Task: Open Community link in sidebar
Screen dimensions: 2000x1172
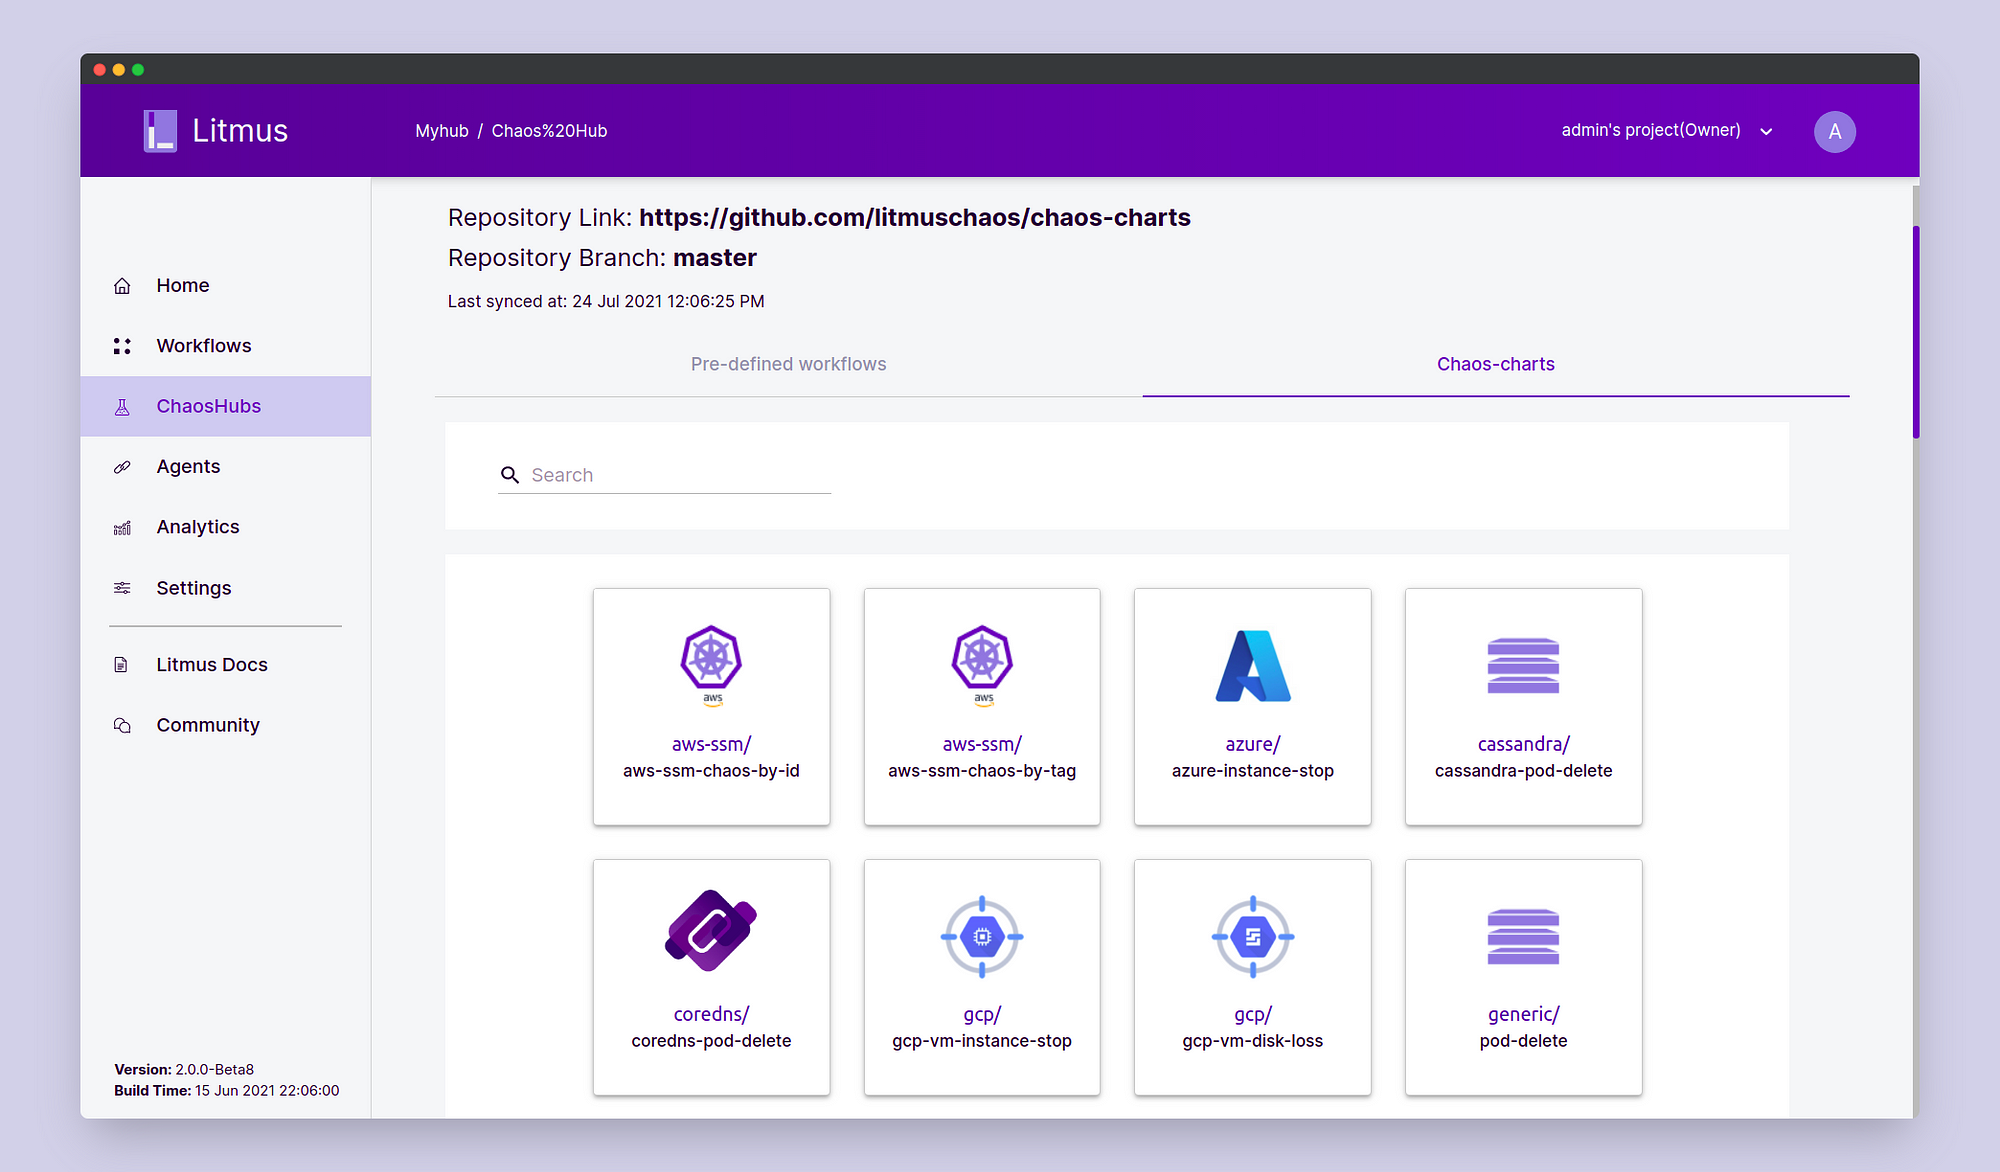Action: click(226, 725)
